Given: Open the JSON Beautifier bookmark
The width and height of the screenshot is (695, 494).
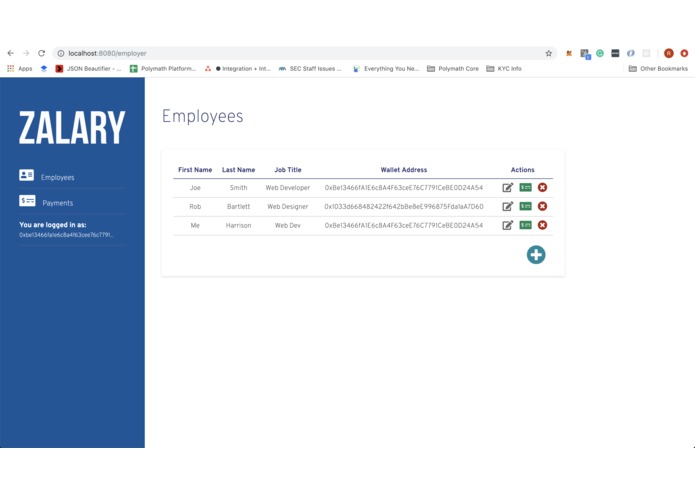Looking at the screenshot, I should coord(88,69).
